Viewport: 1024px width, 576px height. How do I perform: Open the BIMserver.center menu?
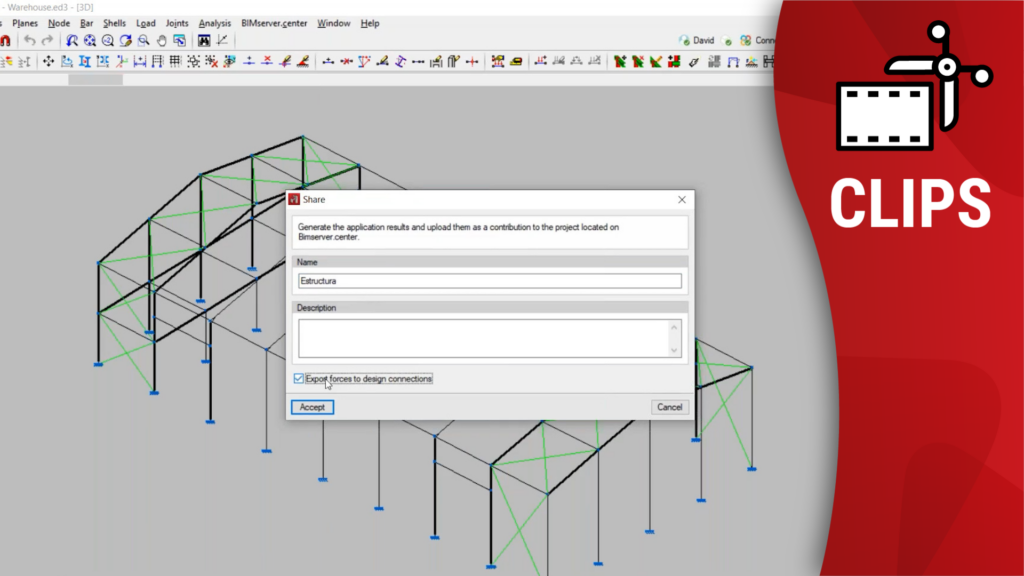[274, 23]
